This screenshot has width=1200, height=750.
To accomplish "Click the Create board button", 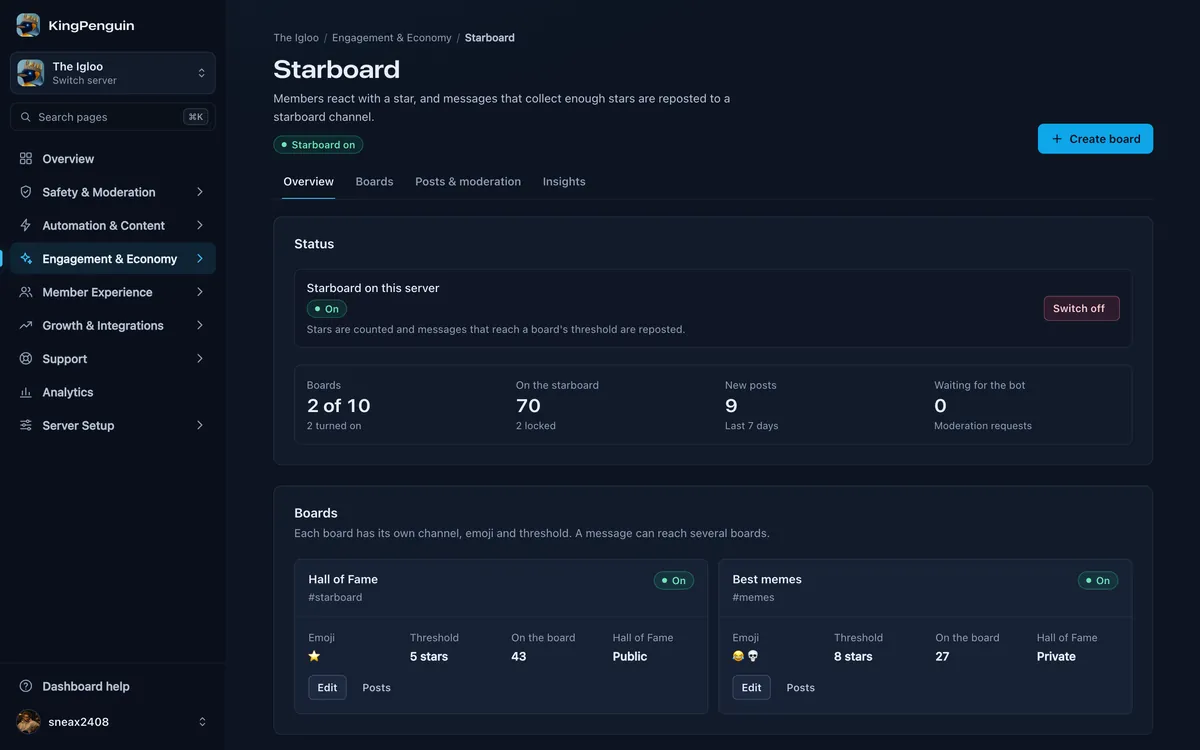I will (x=1095, y=139).
